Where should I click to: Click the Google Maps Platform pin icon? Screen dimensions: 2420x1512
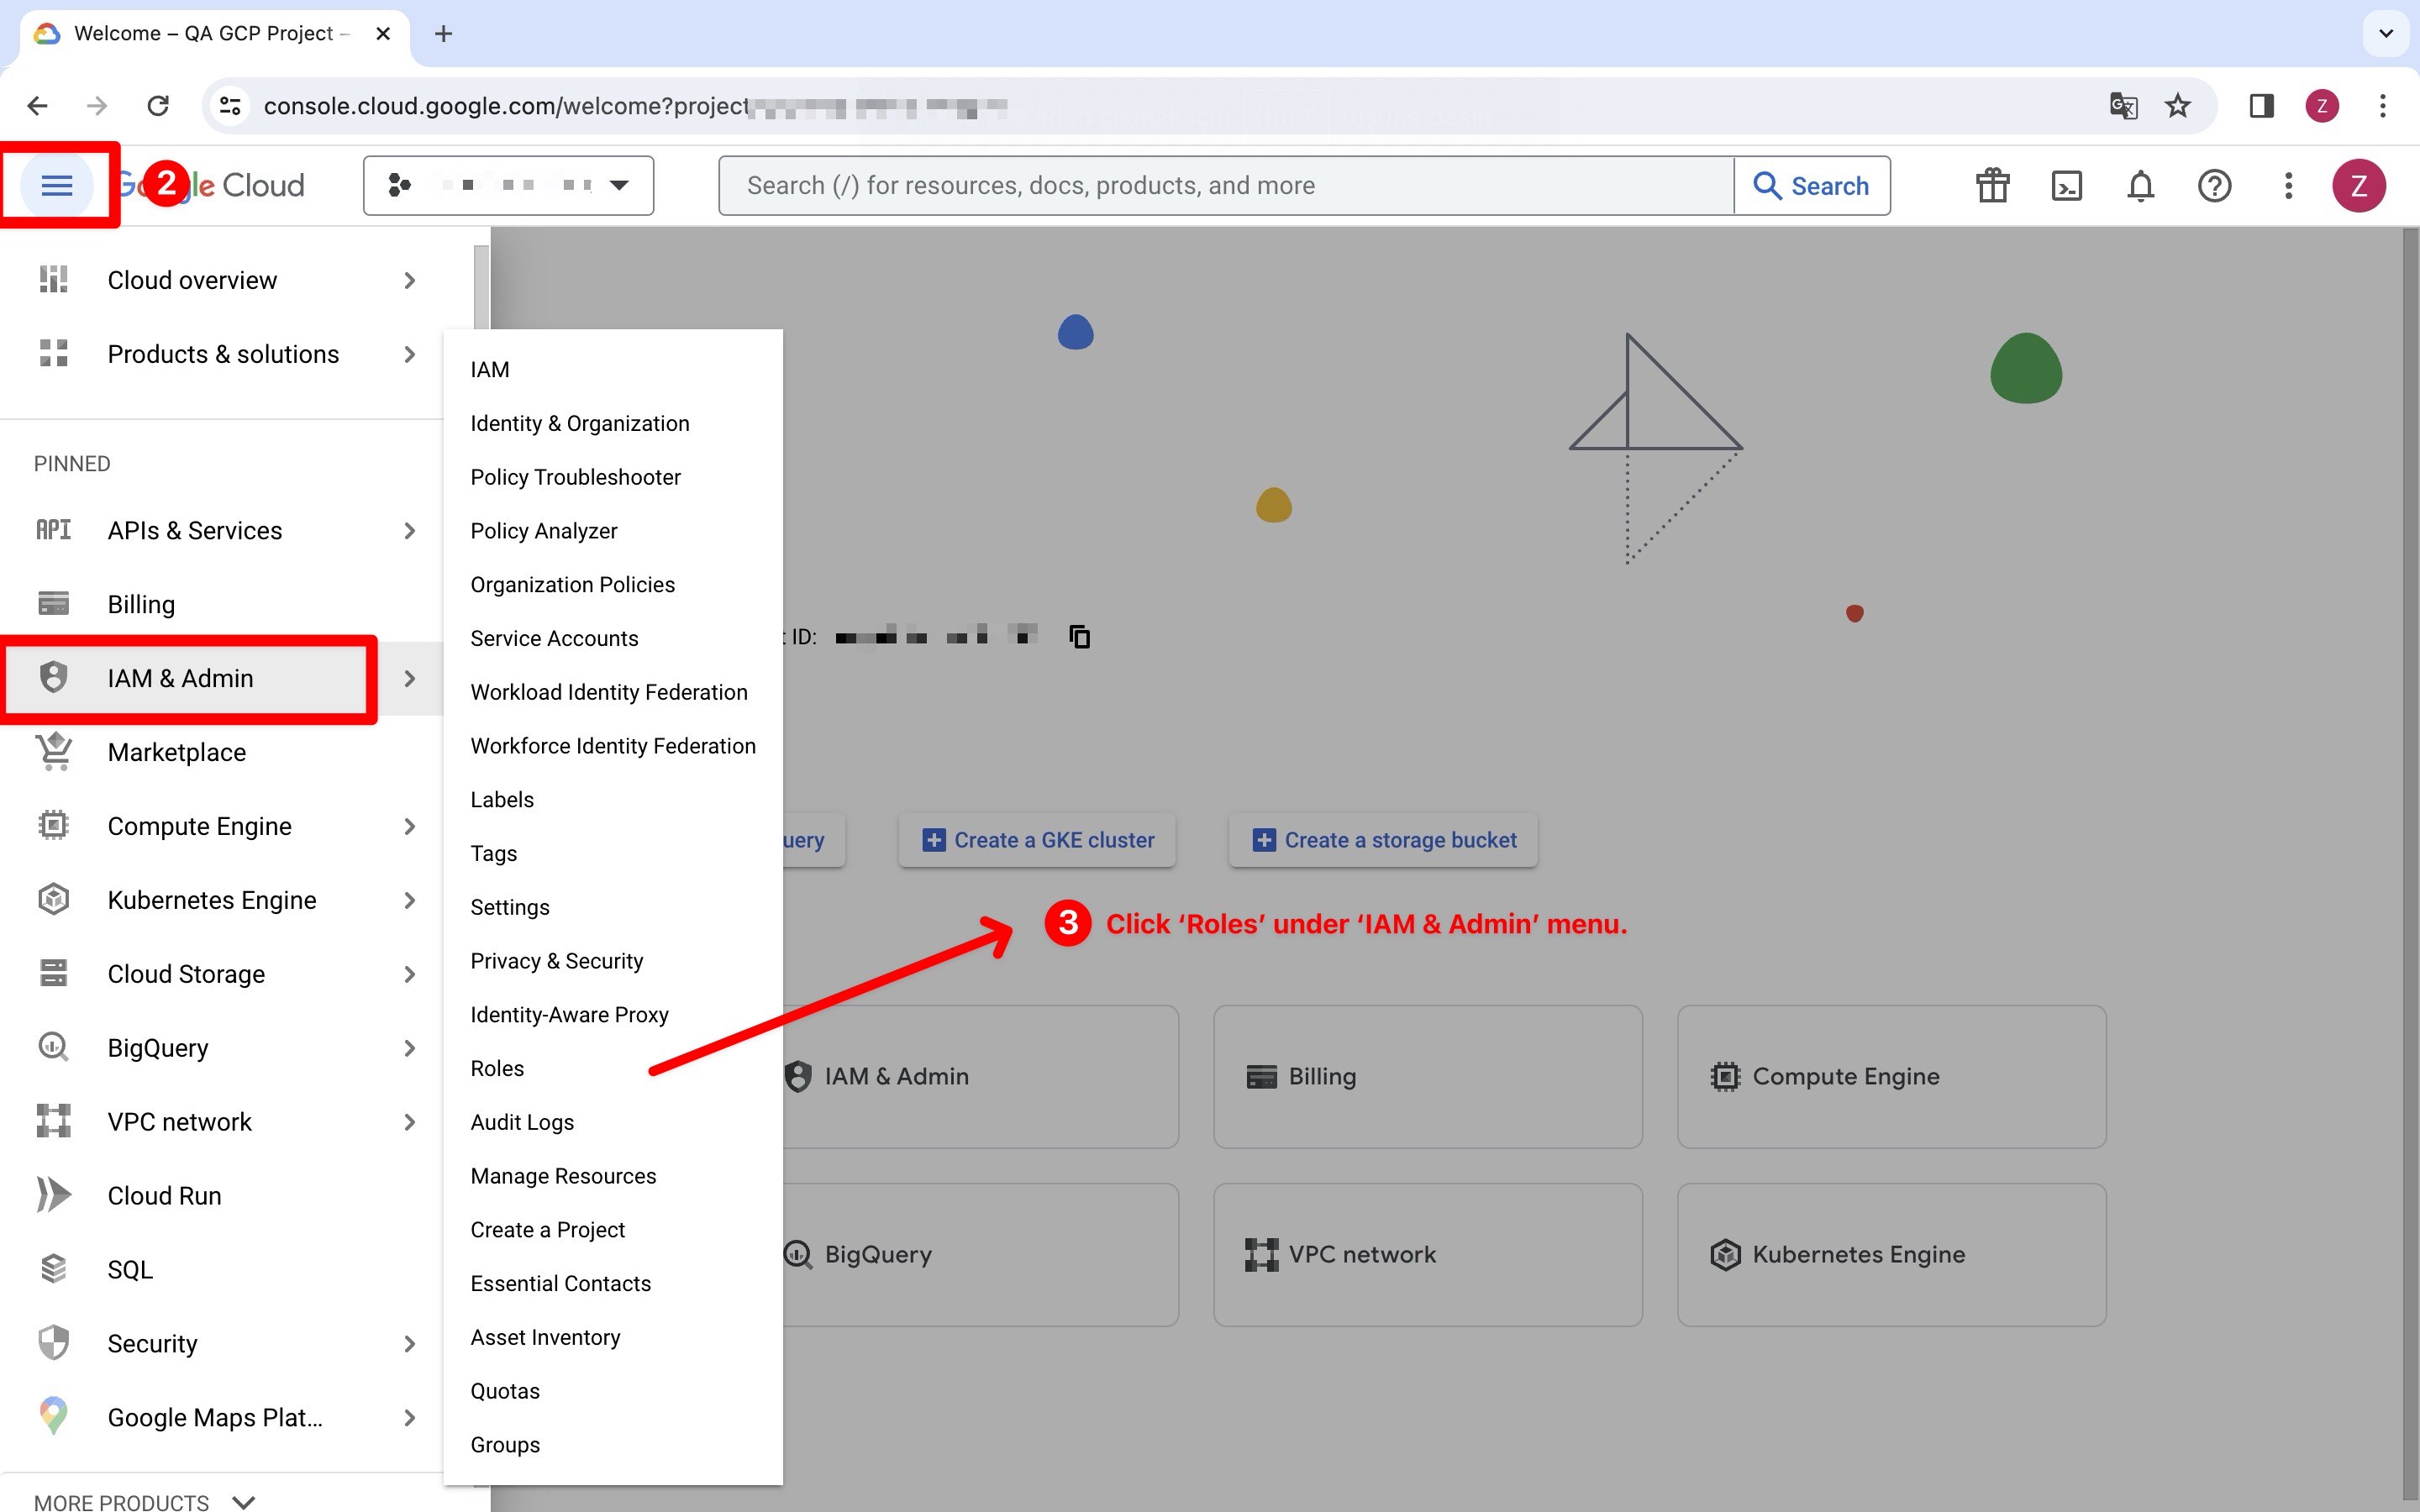(53, 1417)
